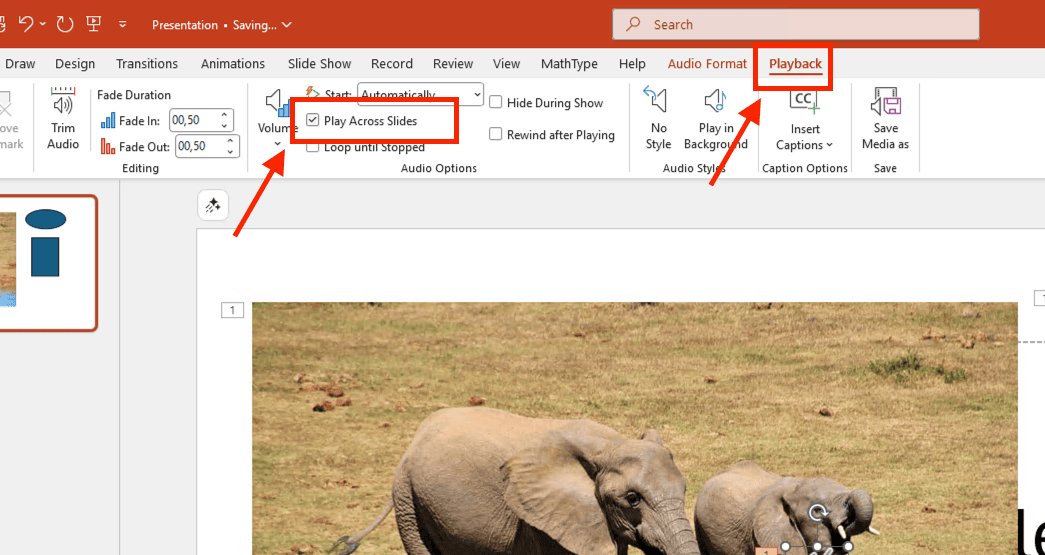This screenshot has width=1045, height=555.
Task: Click the Play in Background icon
Action: pos(715,101)
